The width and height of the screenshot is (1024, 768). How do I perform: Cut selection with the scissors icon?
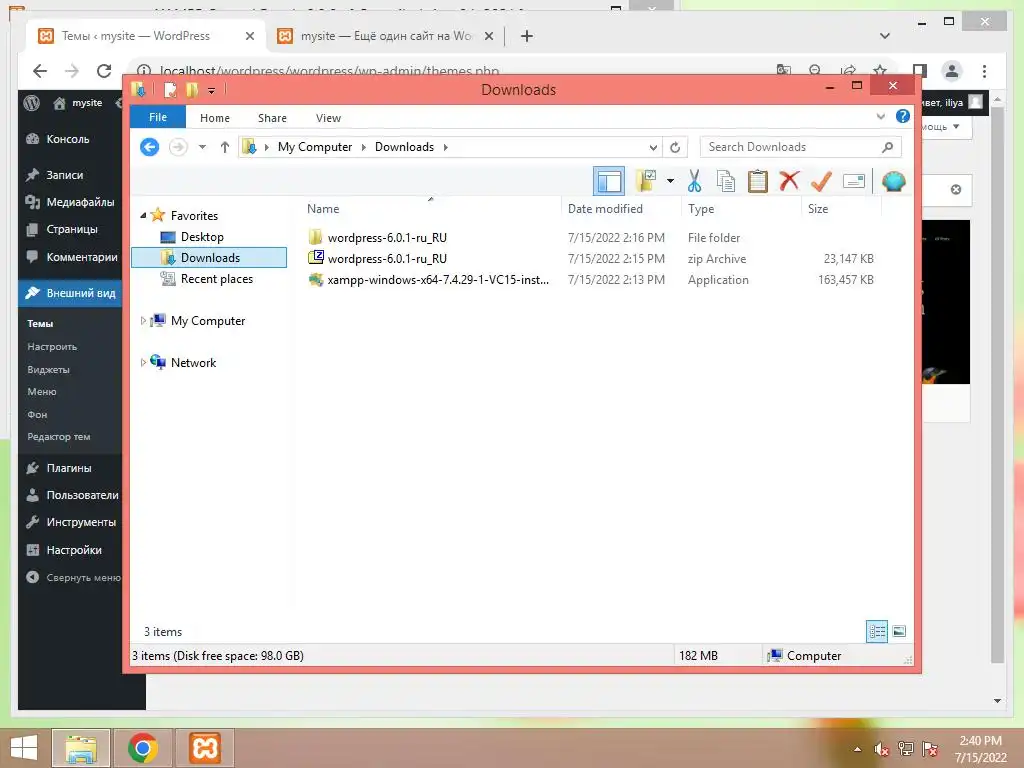point(694,181)
